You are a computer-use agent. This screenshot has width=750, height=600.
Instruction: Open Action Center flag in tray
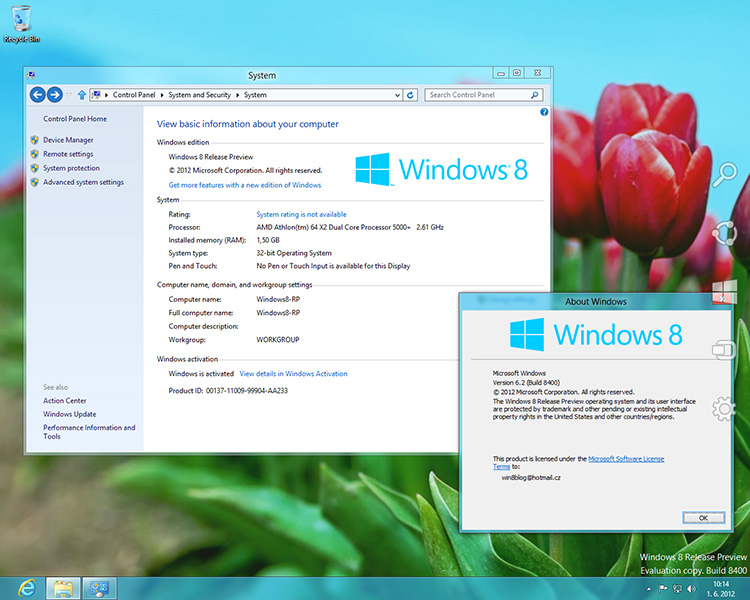(x=663, y=589)
